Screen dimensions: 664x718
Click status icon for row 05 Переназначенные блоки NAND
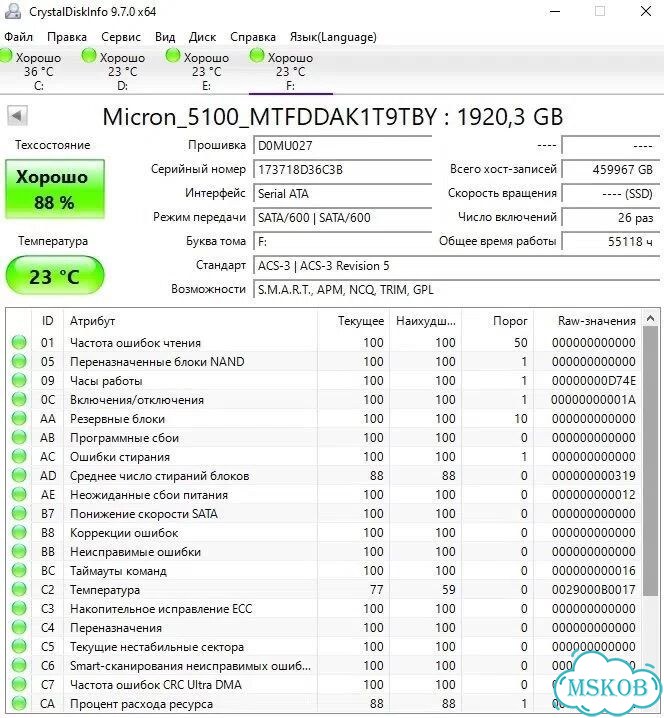[x=19, y=361]
